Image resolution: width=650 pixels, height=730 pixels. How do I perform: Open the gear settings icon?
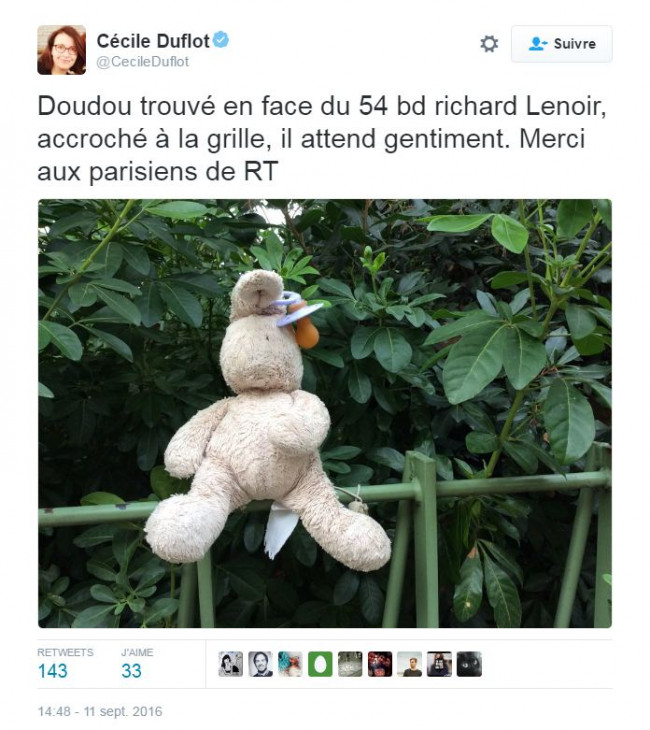(489, 44)
